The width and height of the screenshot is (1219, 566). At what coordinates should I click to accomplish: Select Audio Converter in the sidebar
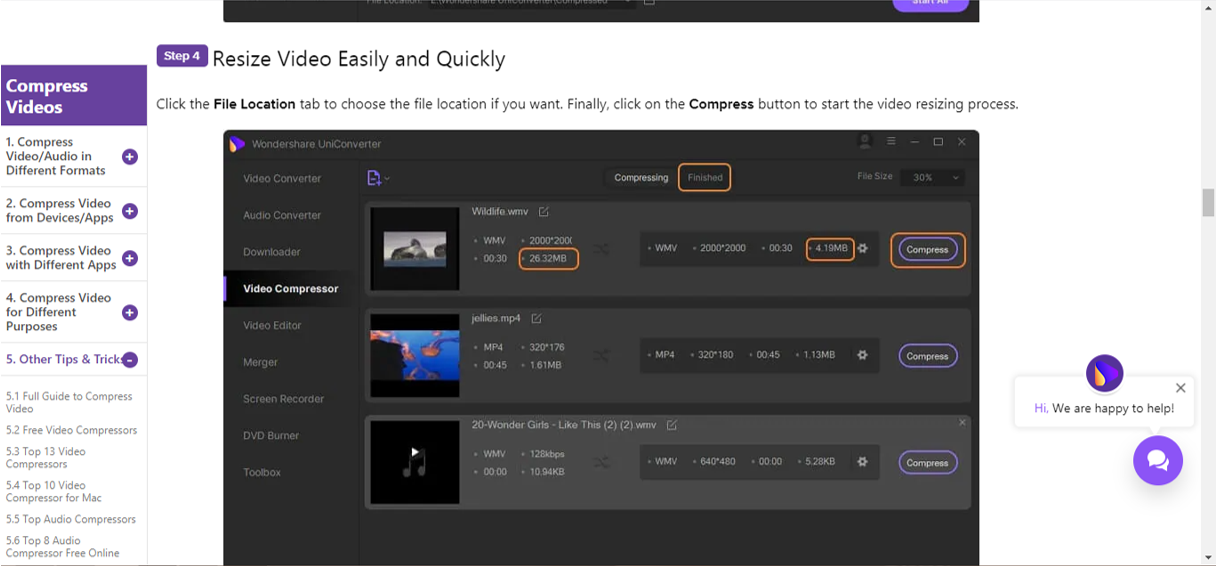tap(282, 215)
